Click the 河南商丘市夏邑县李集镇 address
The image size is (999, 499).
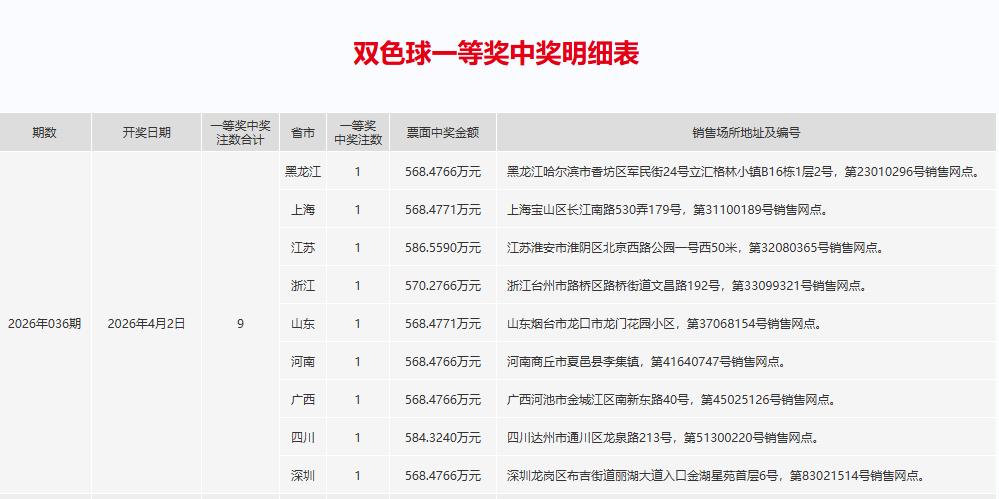tap(645, 362)
